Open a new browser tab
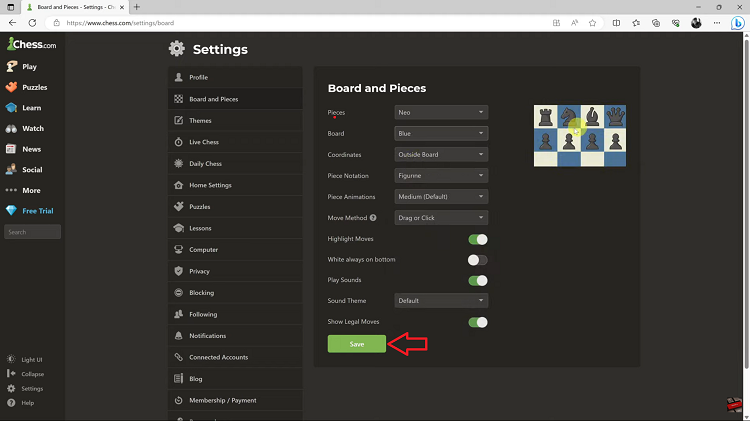Screen dimensions: 750x421 137,7
